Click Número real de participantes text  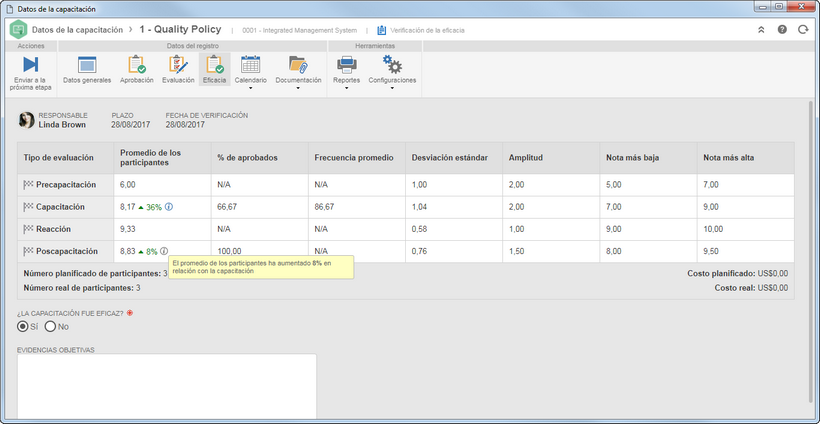coord(82,288)
